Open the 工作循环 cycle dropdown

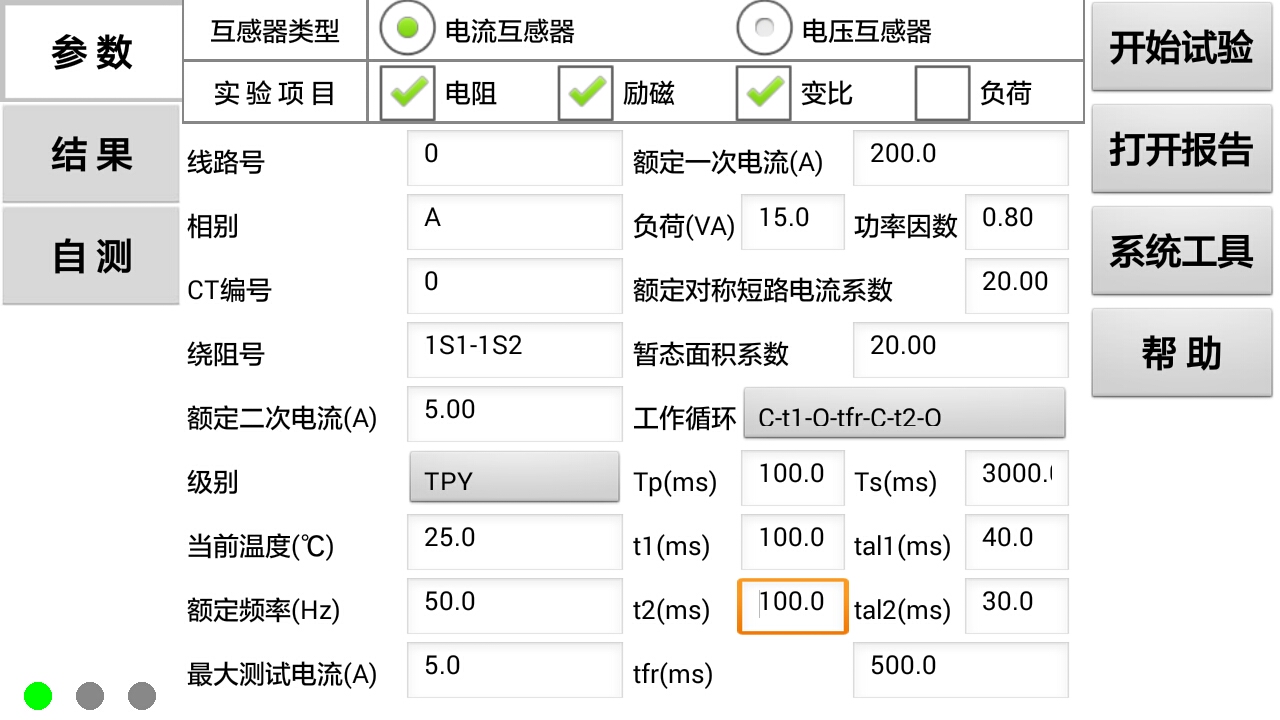coord(904,414)
